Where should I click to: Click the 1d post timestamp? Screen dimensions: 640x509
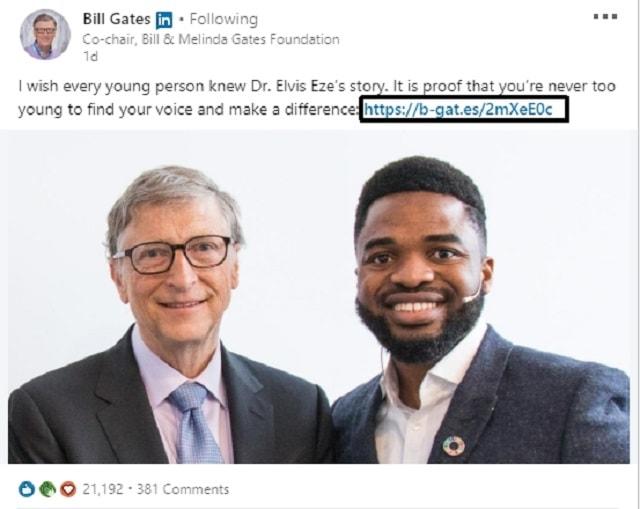pos(89,57)
